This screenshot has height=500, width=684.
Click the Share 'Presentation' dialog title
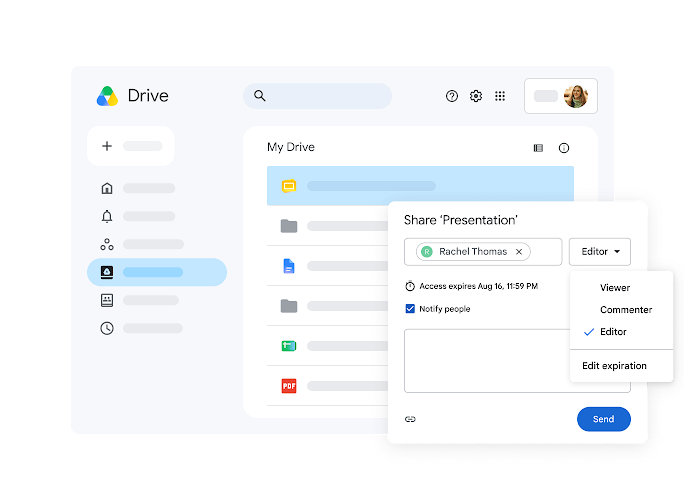point(461,220)
